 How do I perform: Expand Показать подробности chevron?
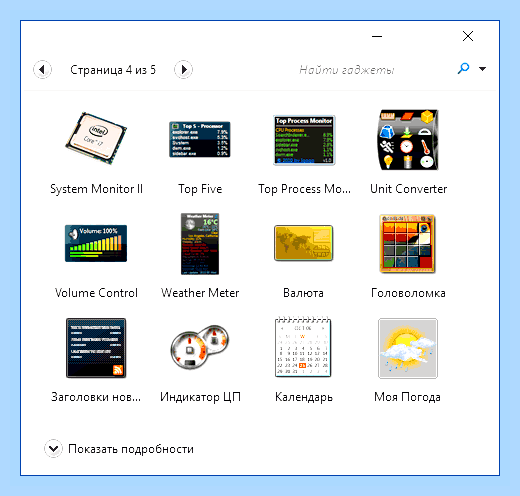point(53,448)
